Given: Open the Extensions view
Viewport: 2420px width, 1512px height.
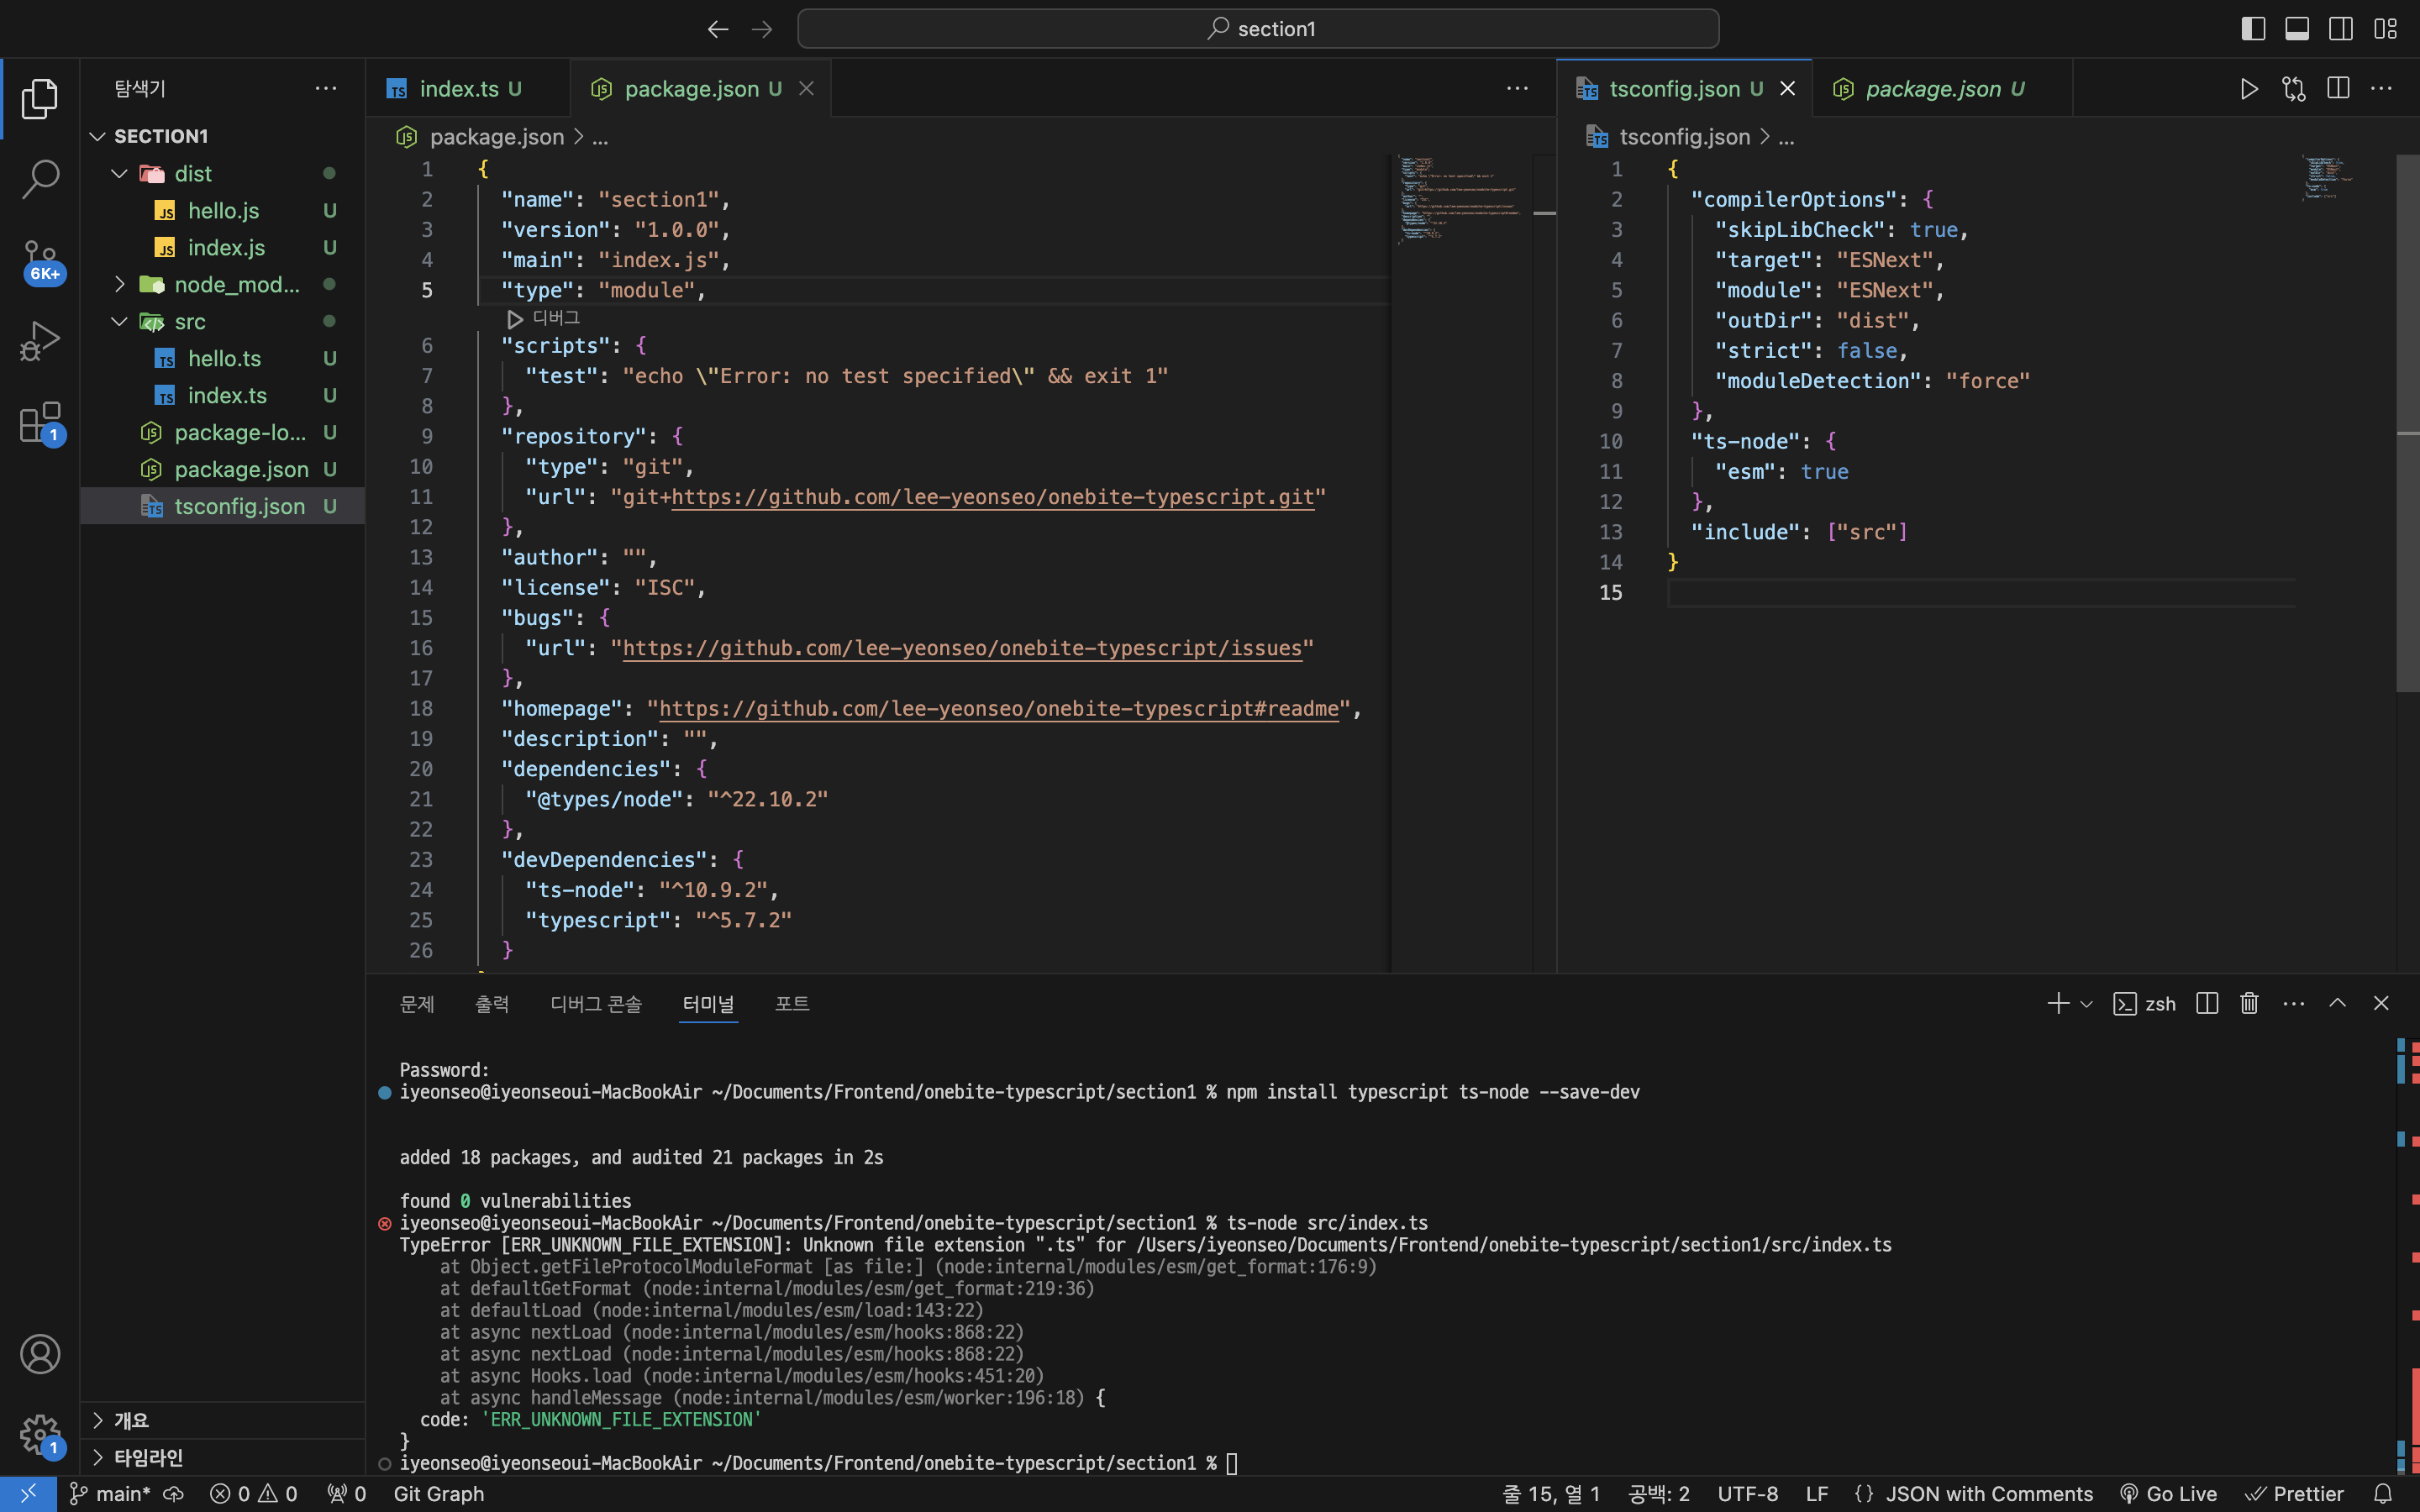Looking at the screenshot, I should pos(40,423).
